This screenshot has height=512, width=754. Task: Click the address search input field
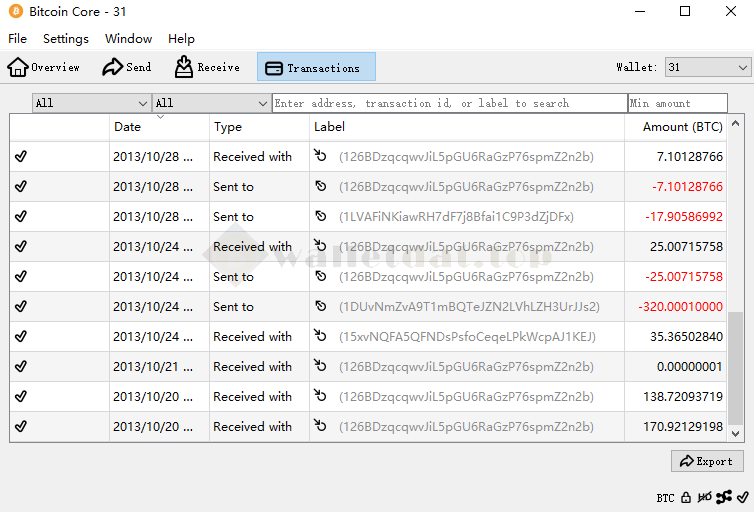(449, 103)
